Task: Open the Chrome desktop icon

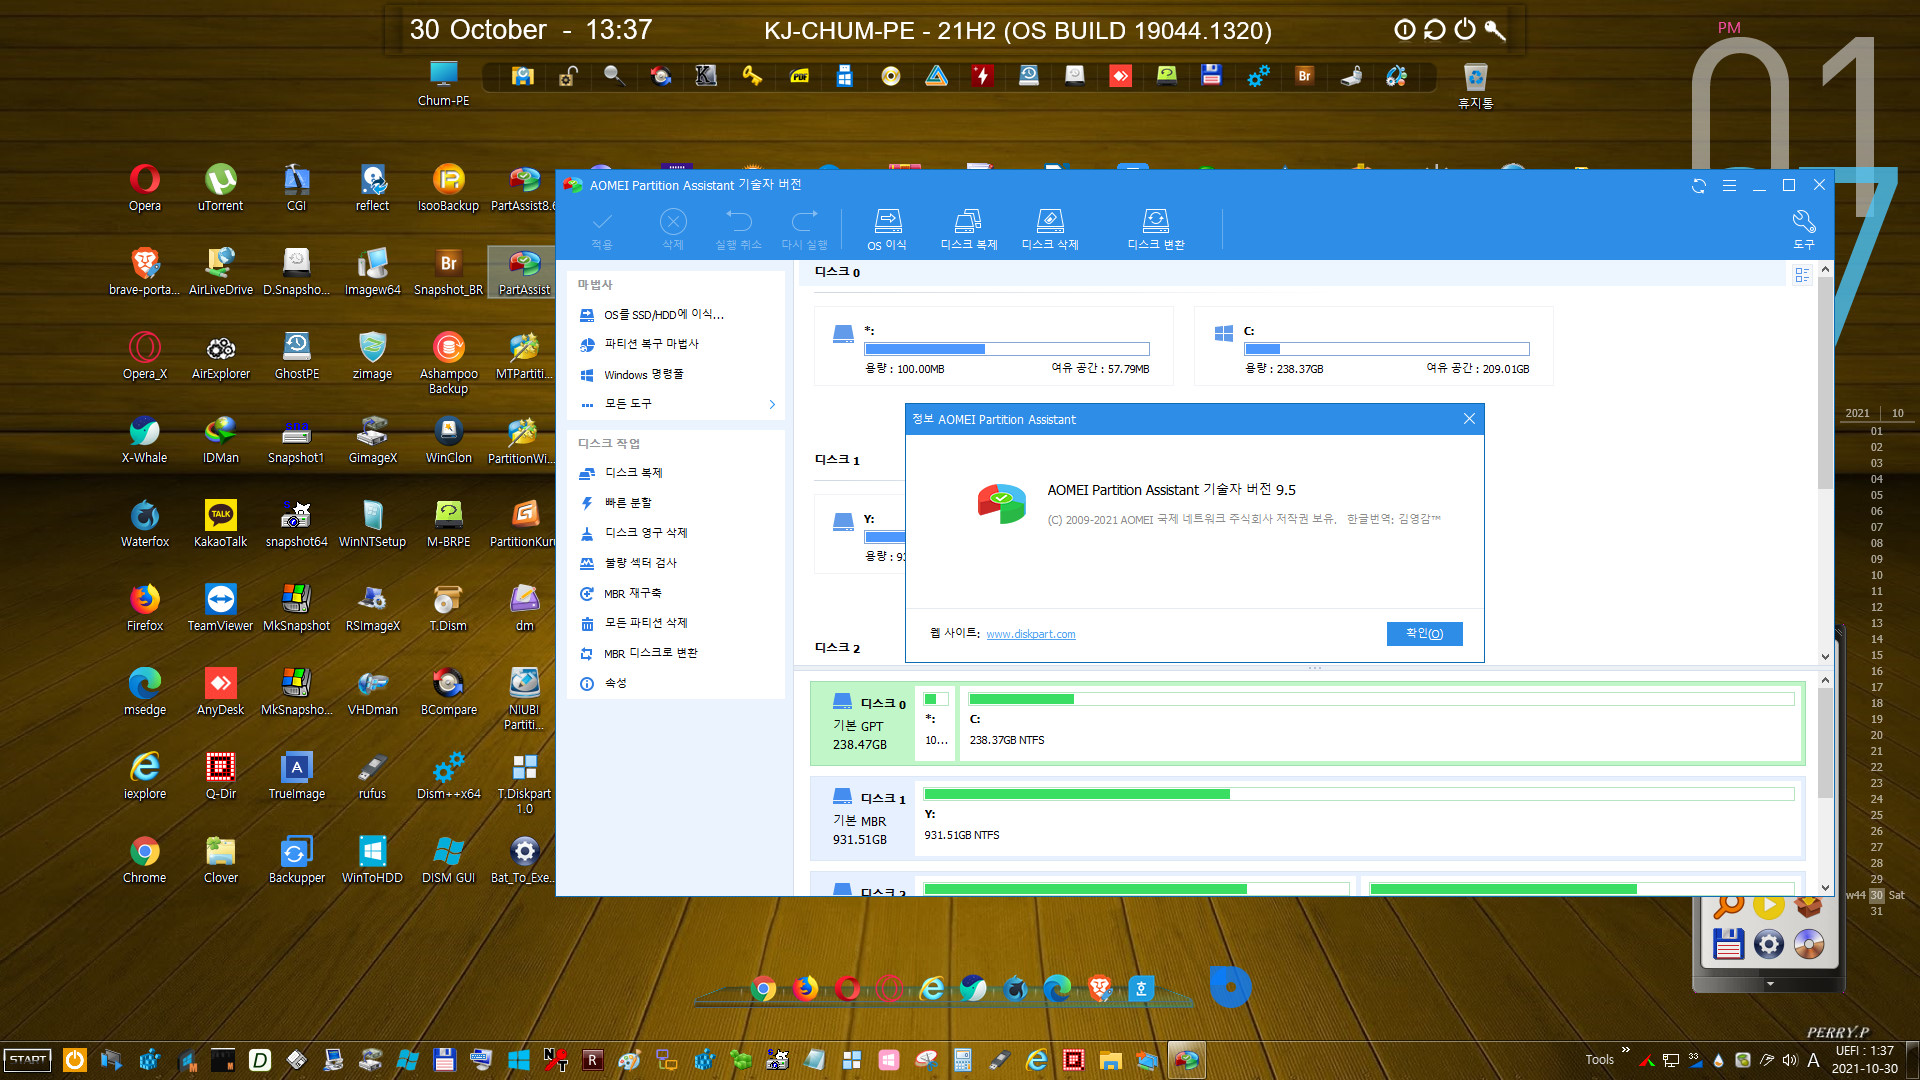Action: point(144,860)
